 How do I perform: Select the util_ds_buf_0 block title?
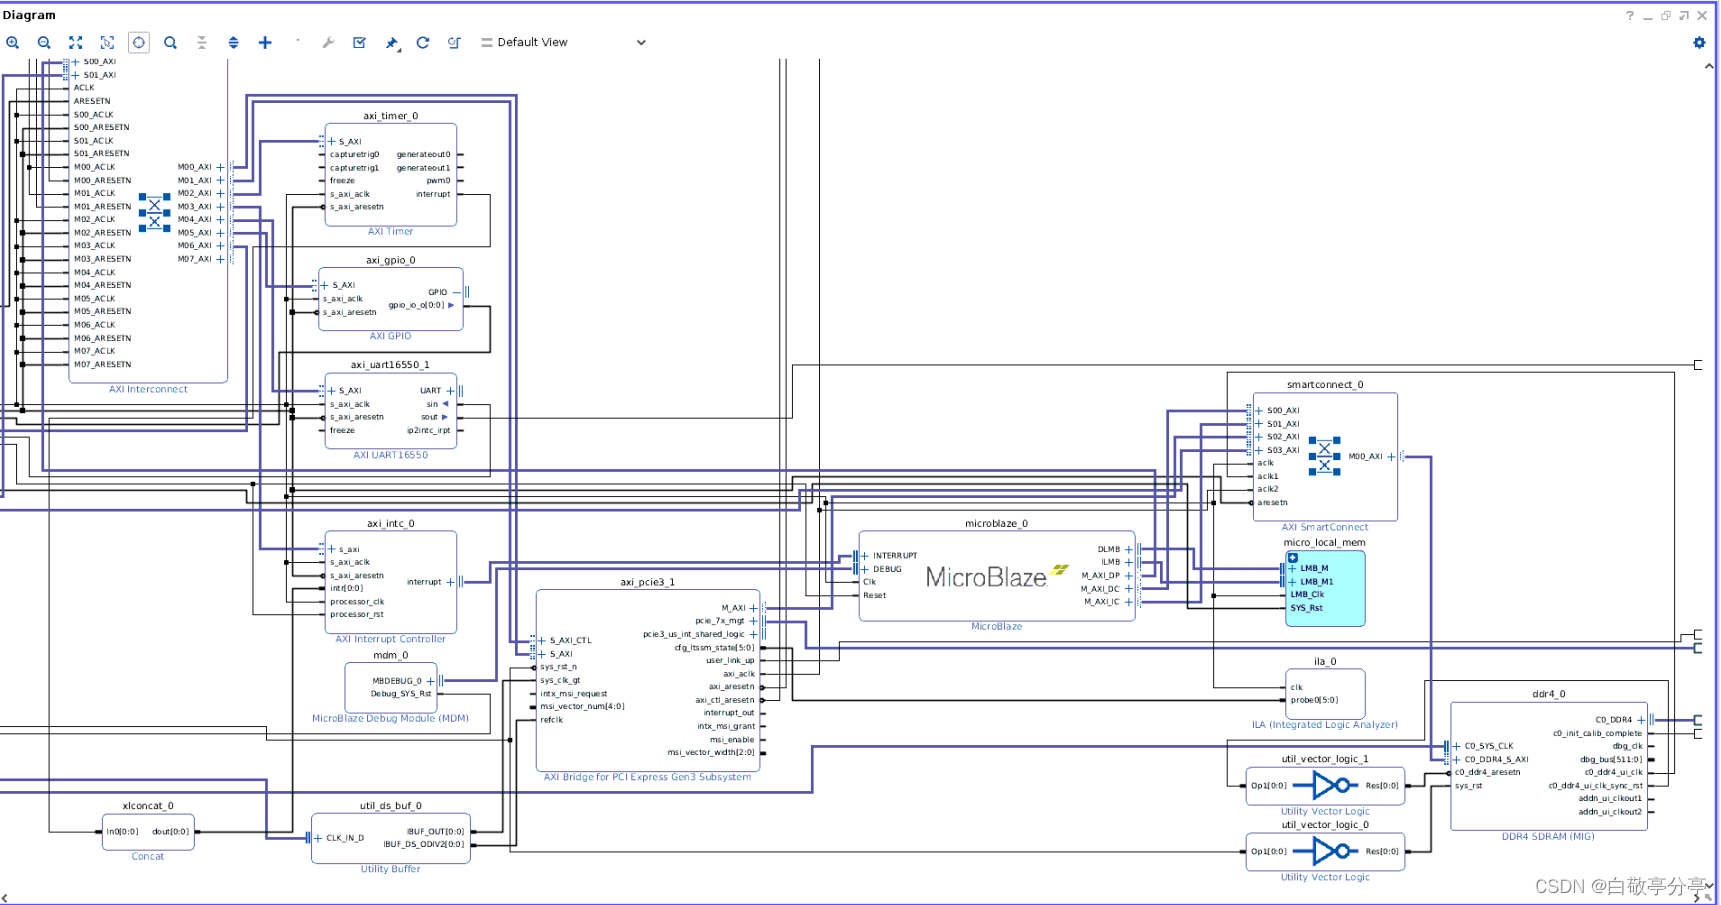point(390,805)
